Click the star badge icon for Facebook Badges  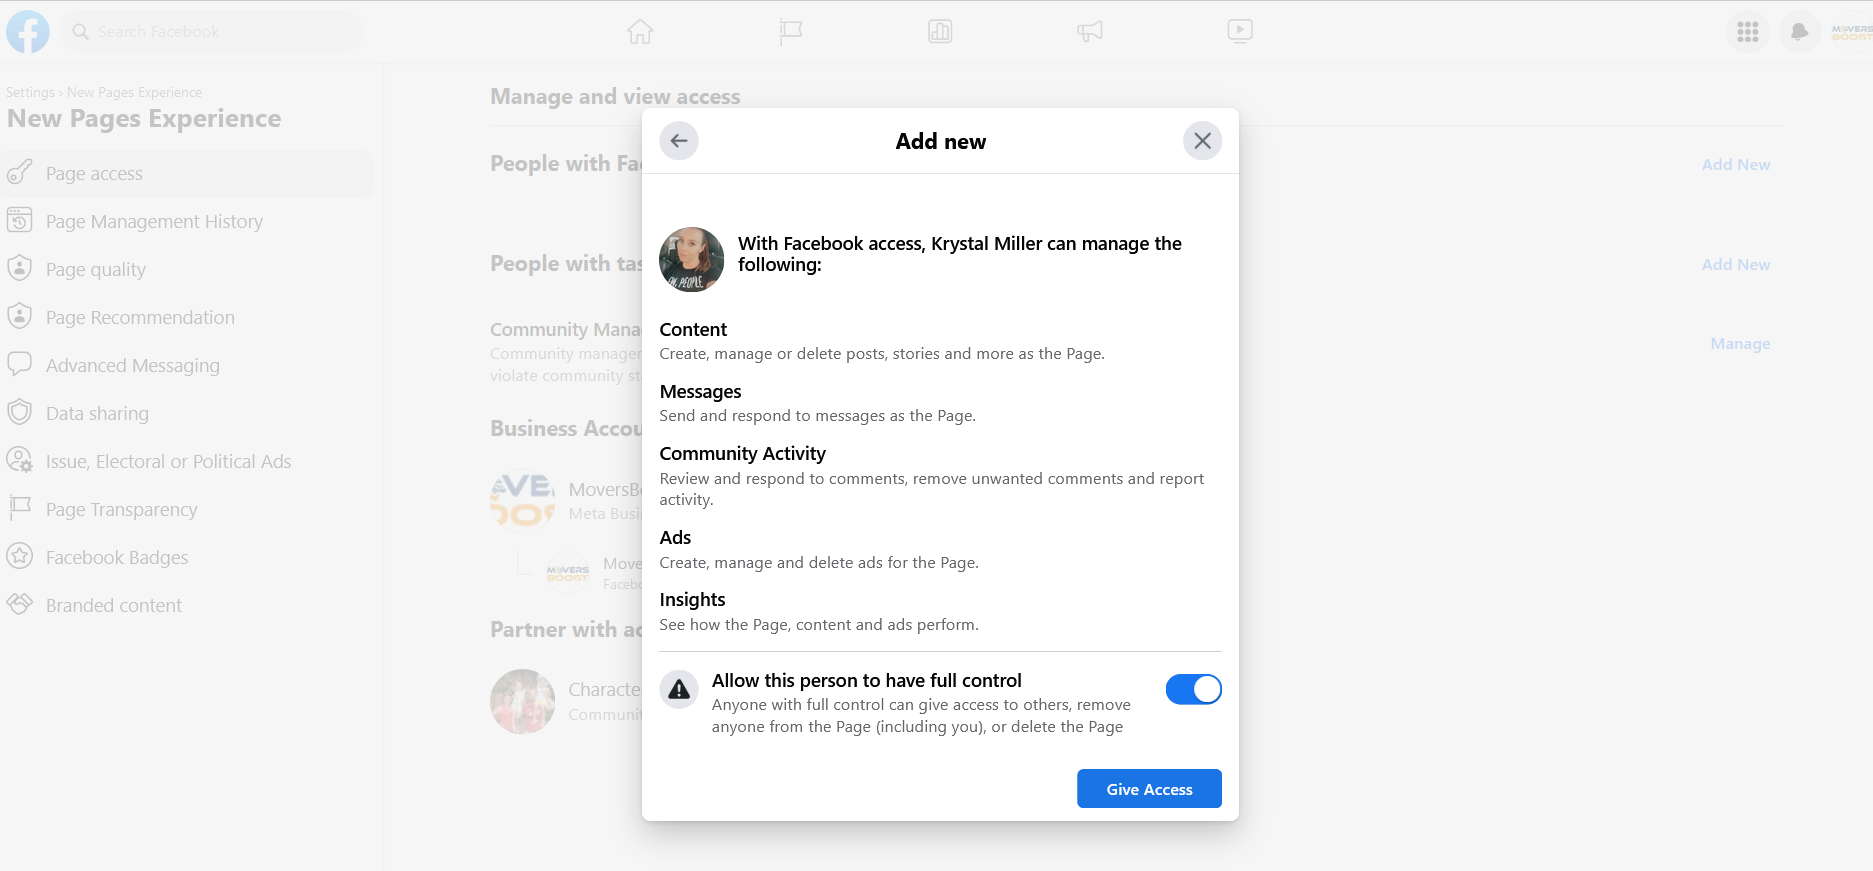[20, 556]
